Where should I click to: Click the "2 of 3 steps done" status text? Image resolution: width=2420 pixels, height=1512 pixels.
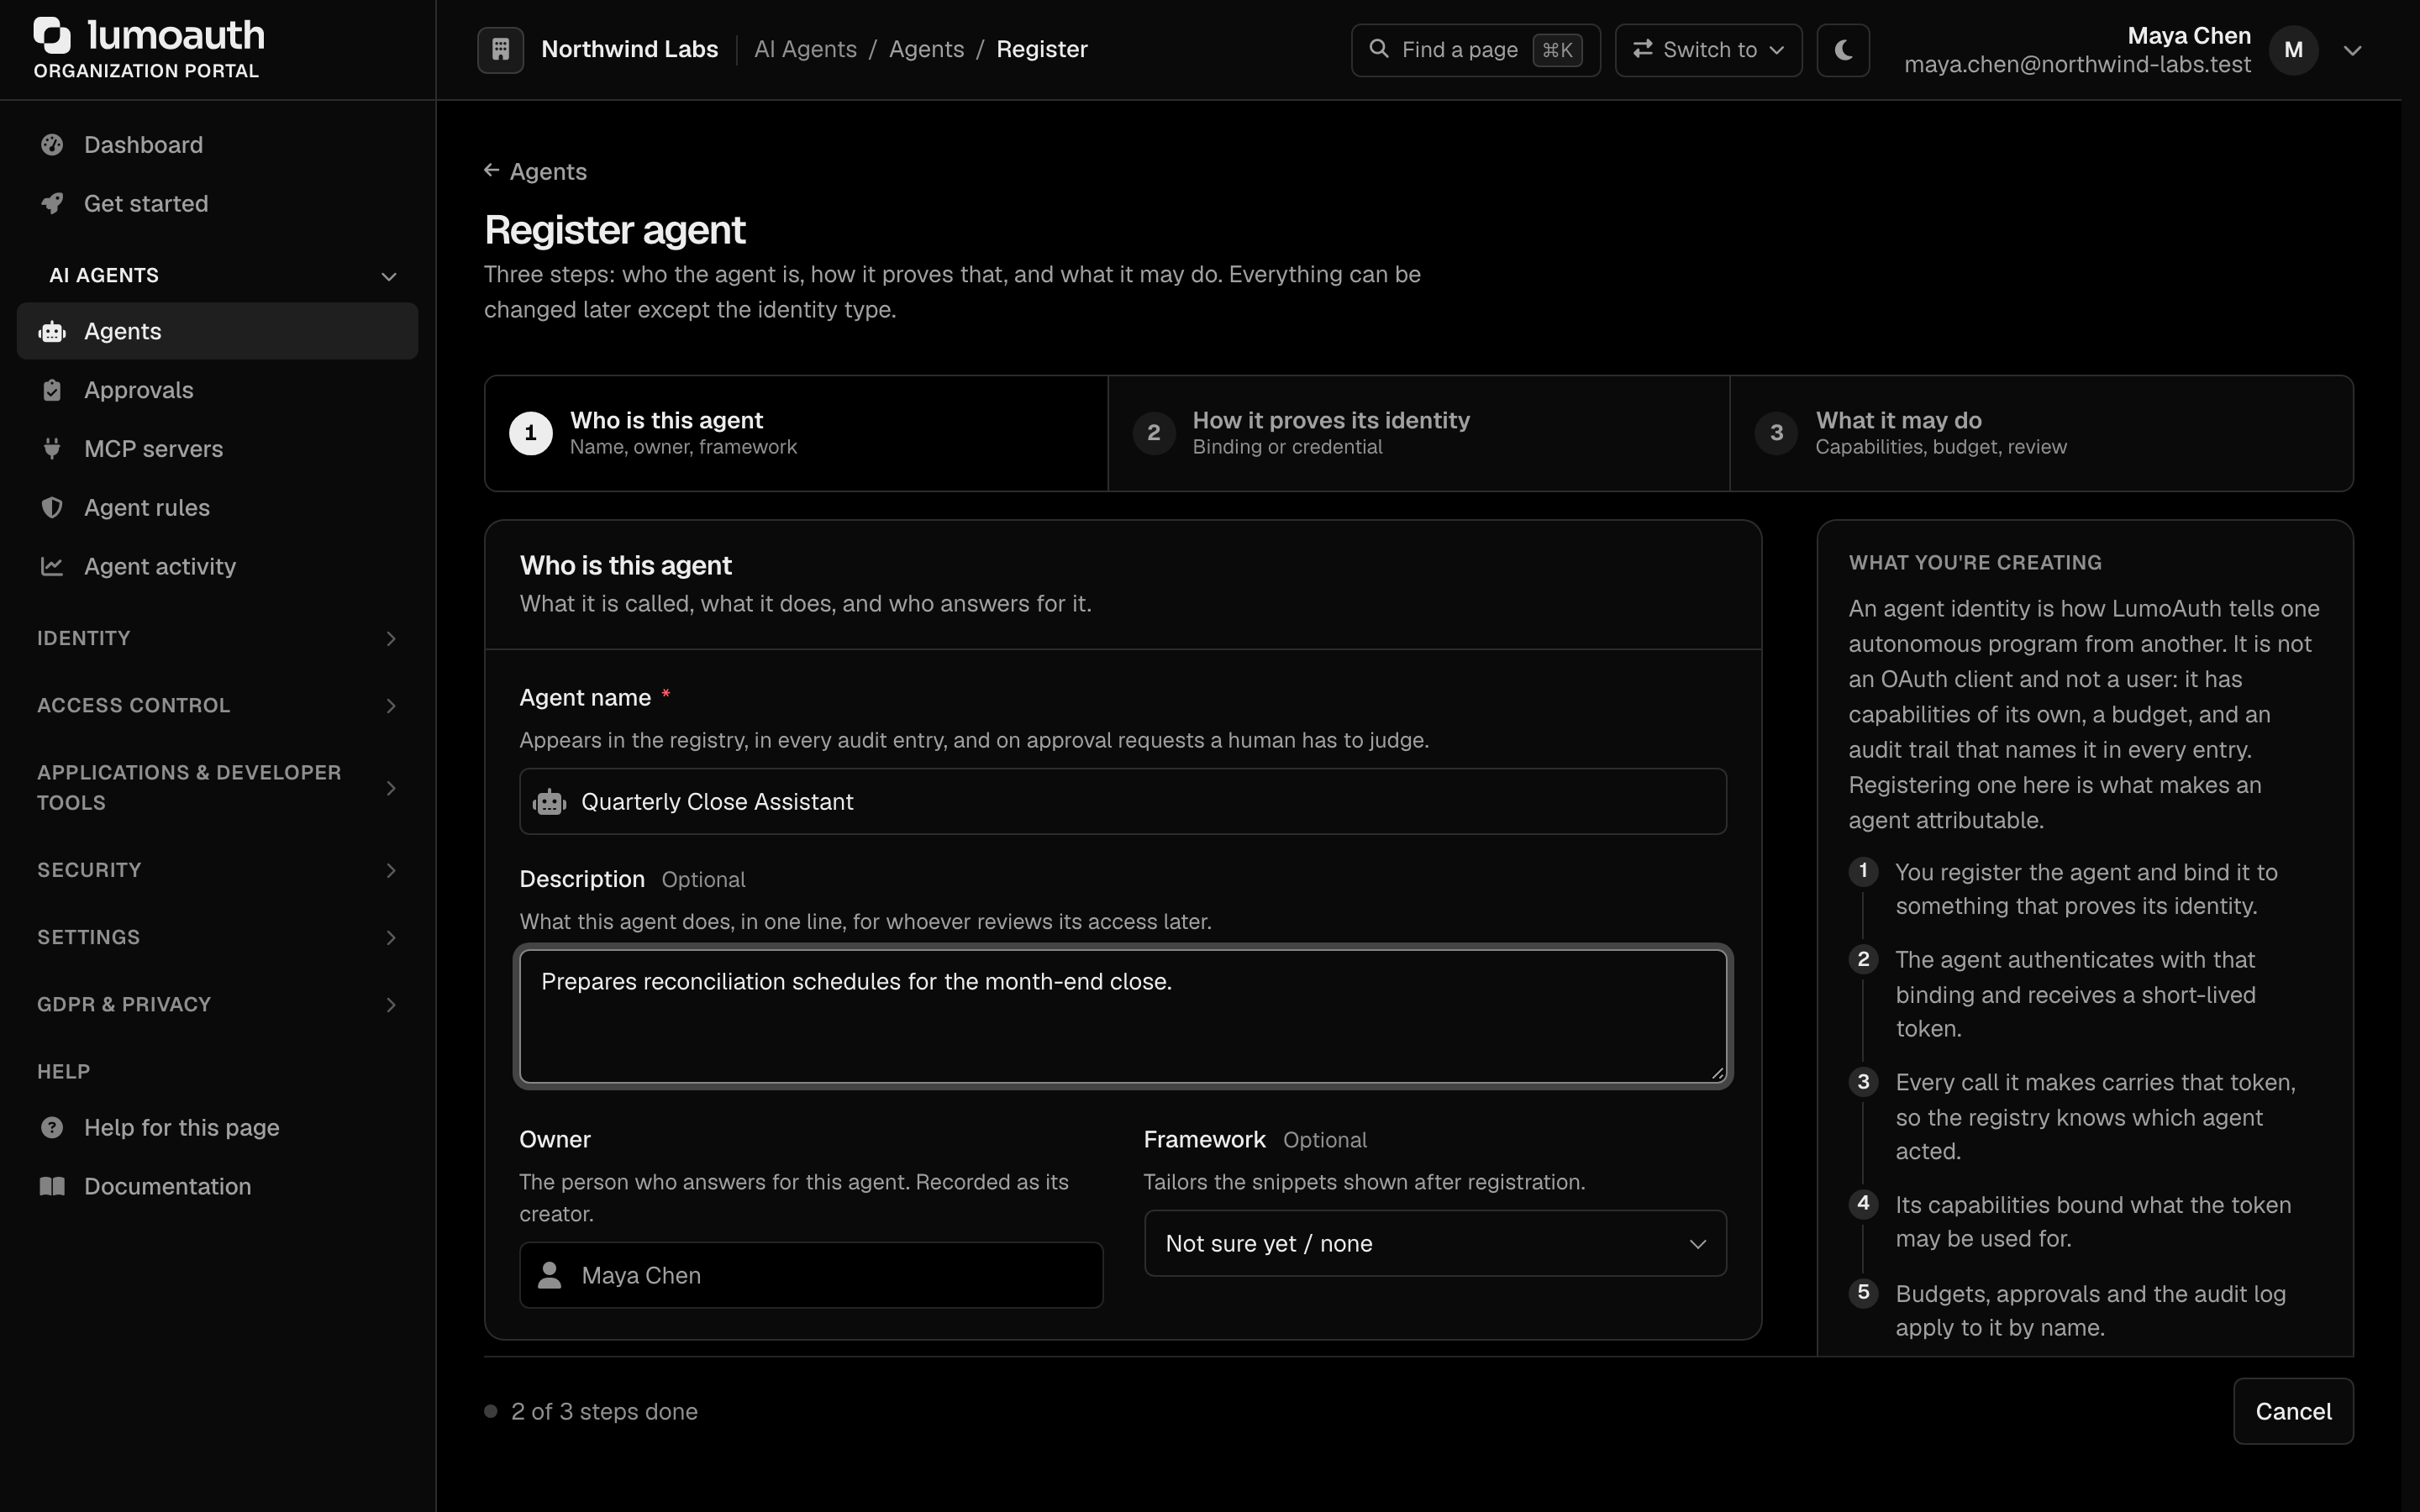click(x=604, y=1412)
